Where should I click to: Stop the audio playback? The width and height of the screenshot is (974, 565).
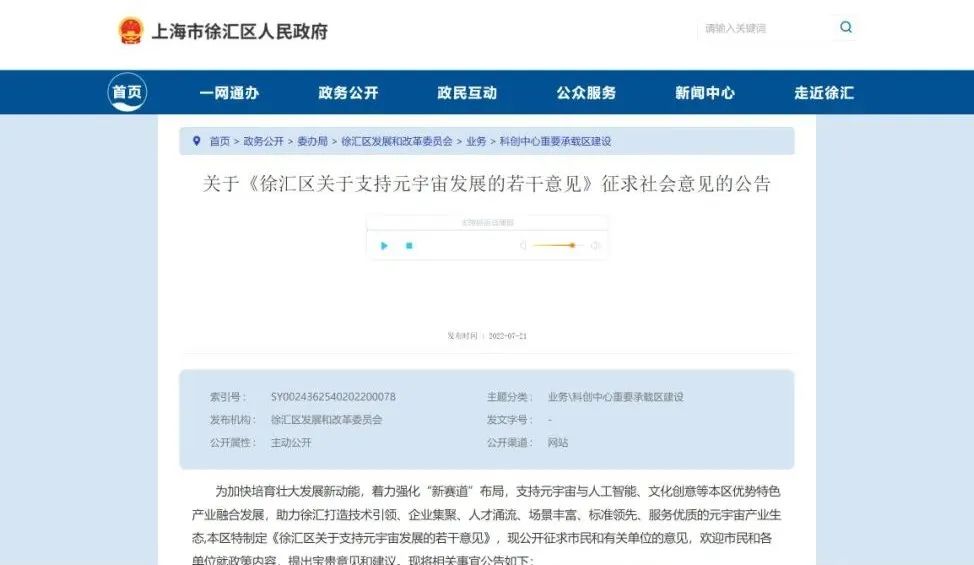(x=409, y=245)
